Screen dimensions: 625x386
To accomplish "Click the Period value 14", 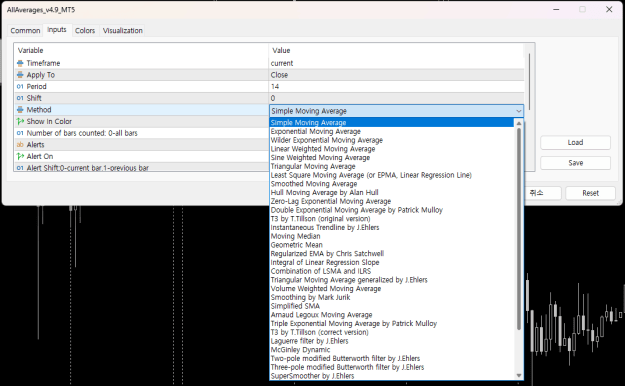I will (x=275, y=87).
